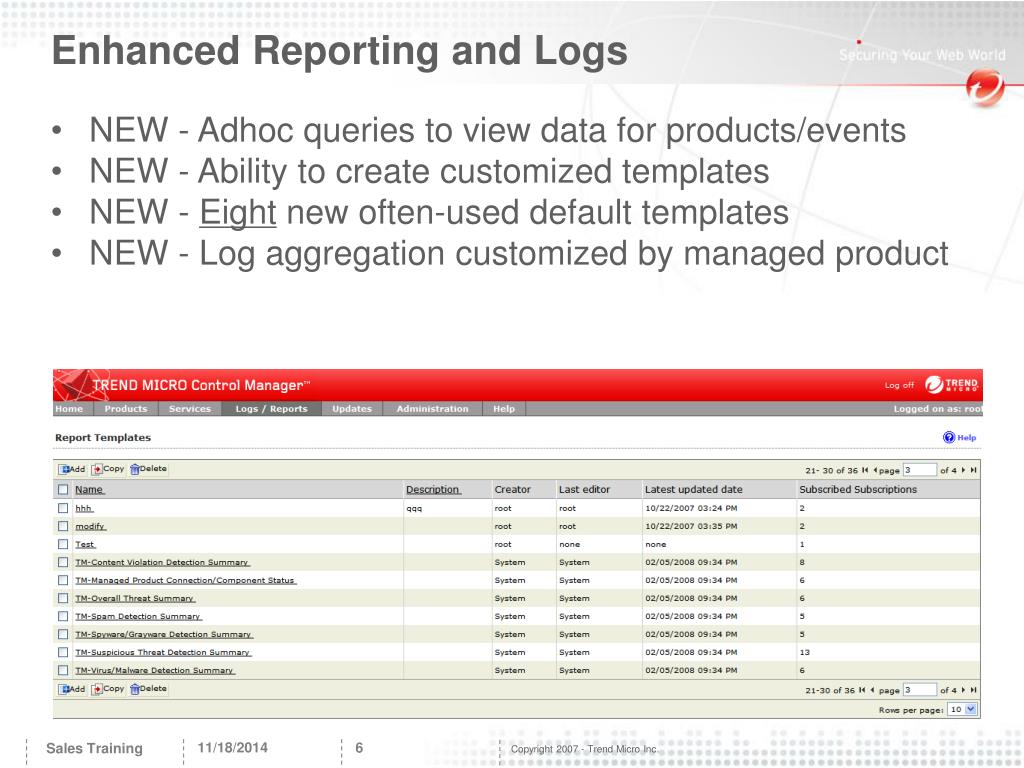Click the top Copy template icon
The image size is (1024, 768).
pyautogui.click(x=97, y=469)
